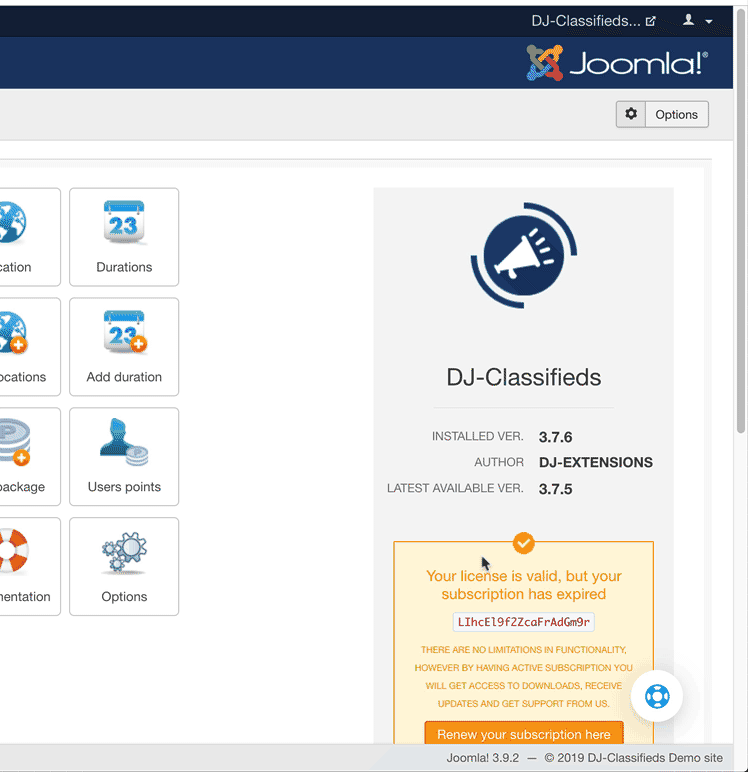Open the Durations calendar icon tile
Screen dimensions: 748x772
[124, 237]
